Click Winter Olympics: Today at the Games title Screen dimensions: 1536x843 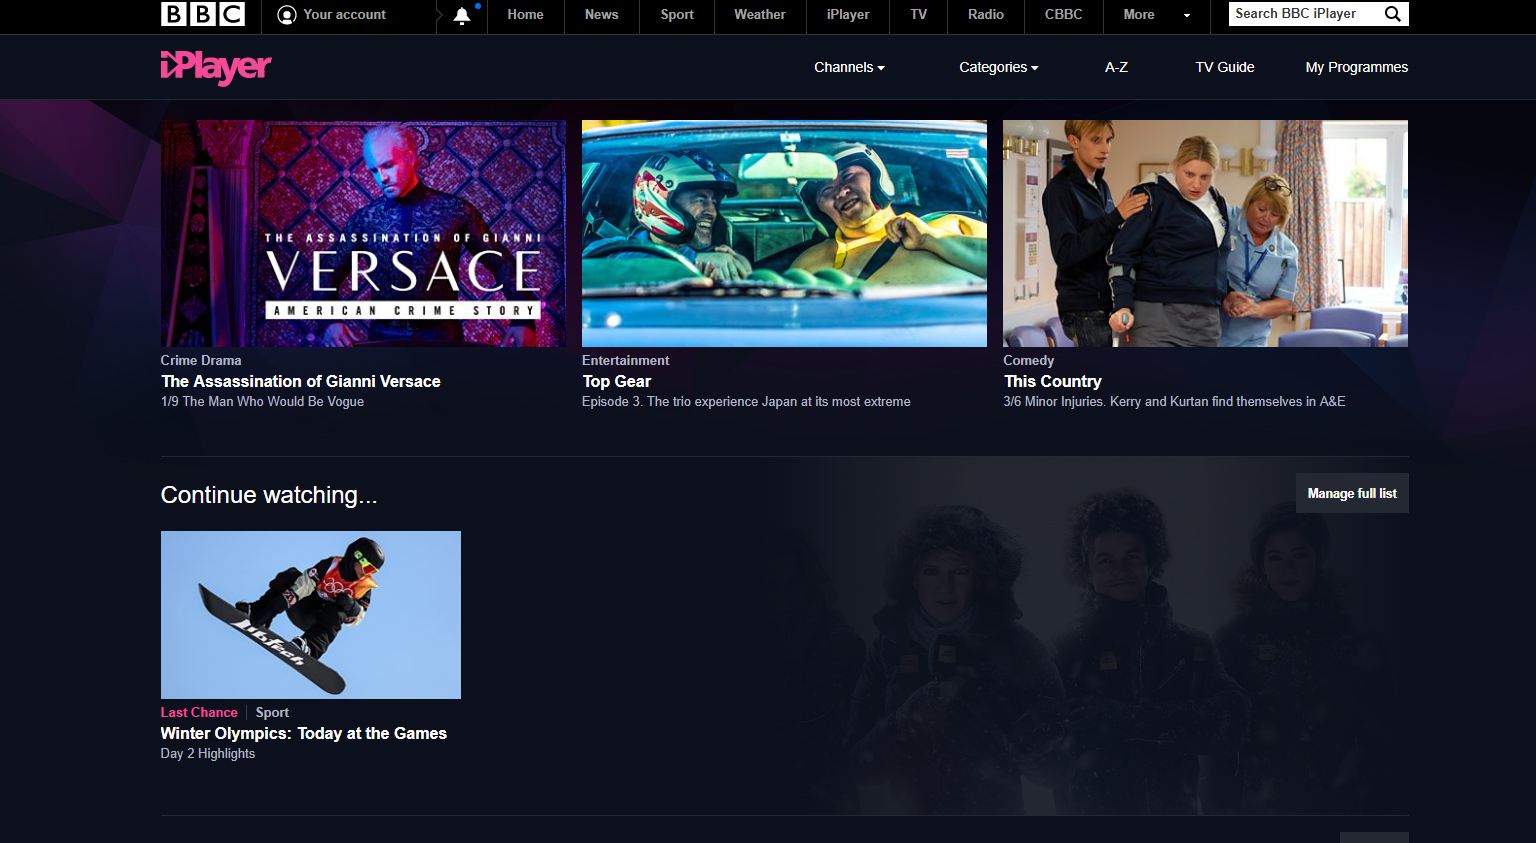click(304, 733)
